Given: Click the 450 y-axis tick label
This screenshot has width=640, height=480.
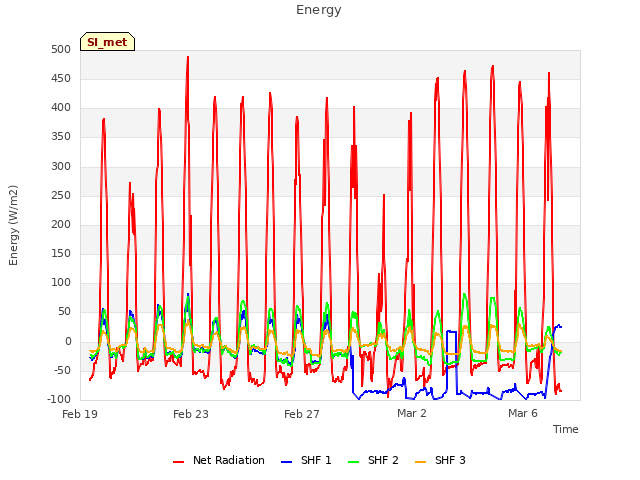Looking at the screenshot, I should click(61, 78).
